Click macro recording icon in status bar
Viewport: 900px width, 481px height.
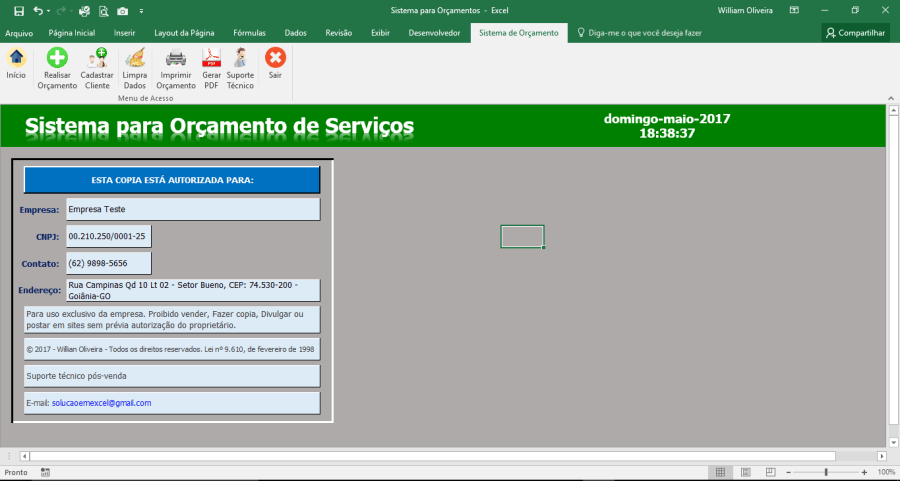click(x=45, y=472)
